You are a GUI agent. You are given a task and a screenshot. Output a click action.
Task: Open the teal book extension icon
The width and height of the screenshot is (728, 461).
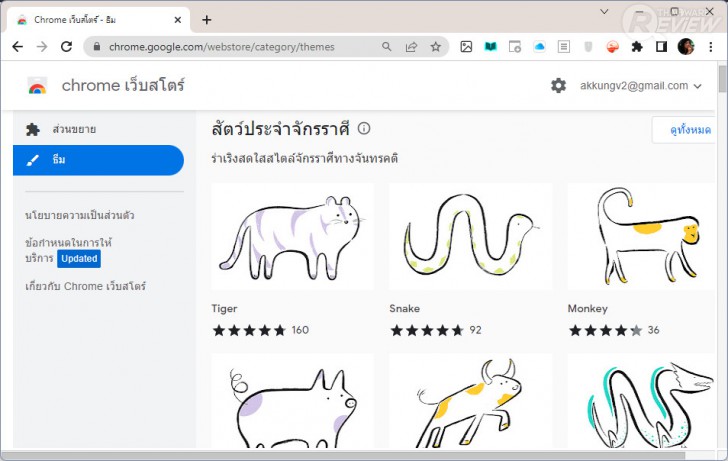pyautogui.click(x=491, y=46)
